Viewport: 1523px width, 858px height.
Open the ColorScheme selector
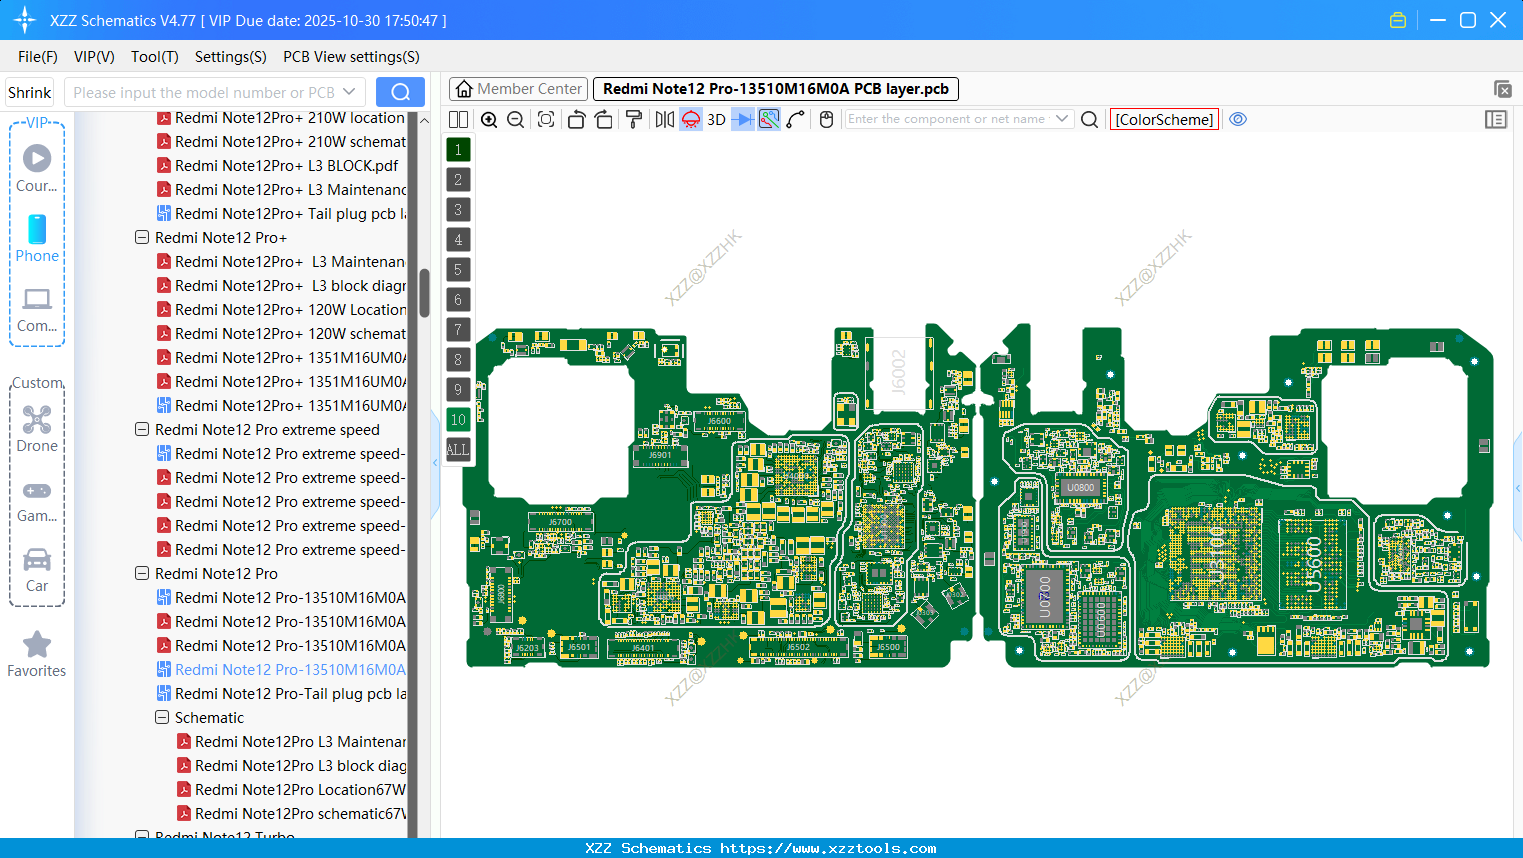point(1163,119)
